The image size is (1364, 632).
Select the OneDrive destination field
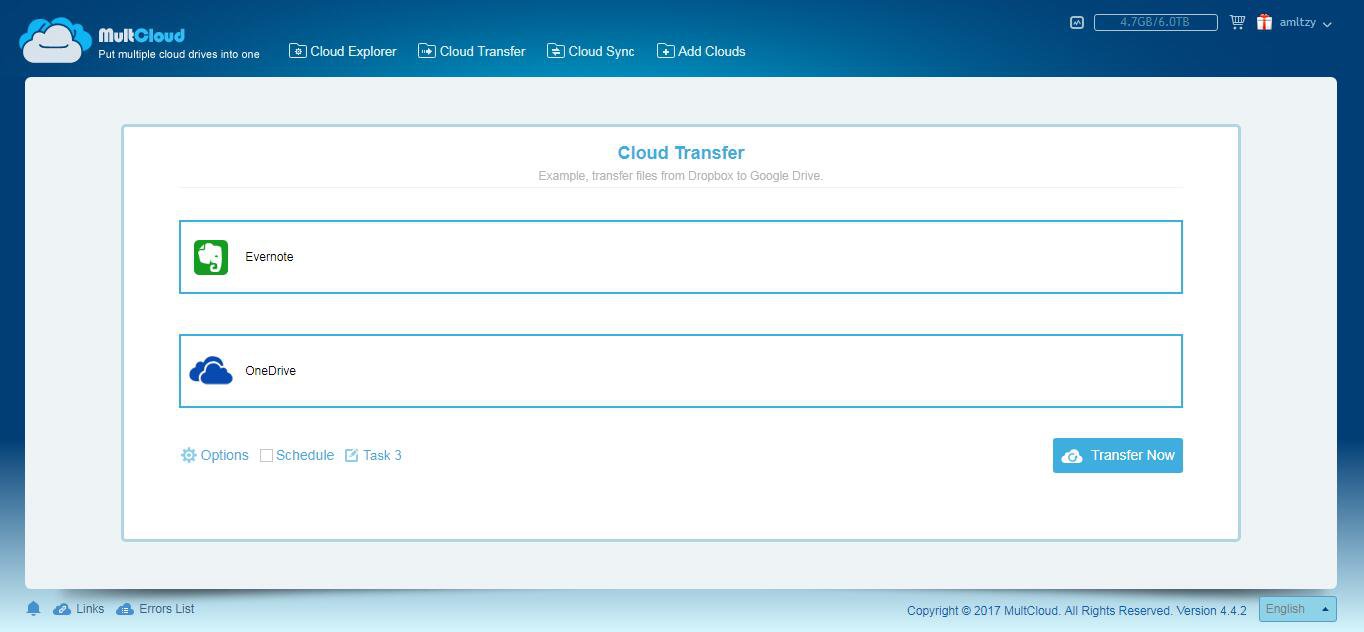[681, 371]
